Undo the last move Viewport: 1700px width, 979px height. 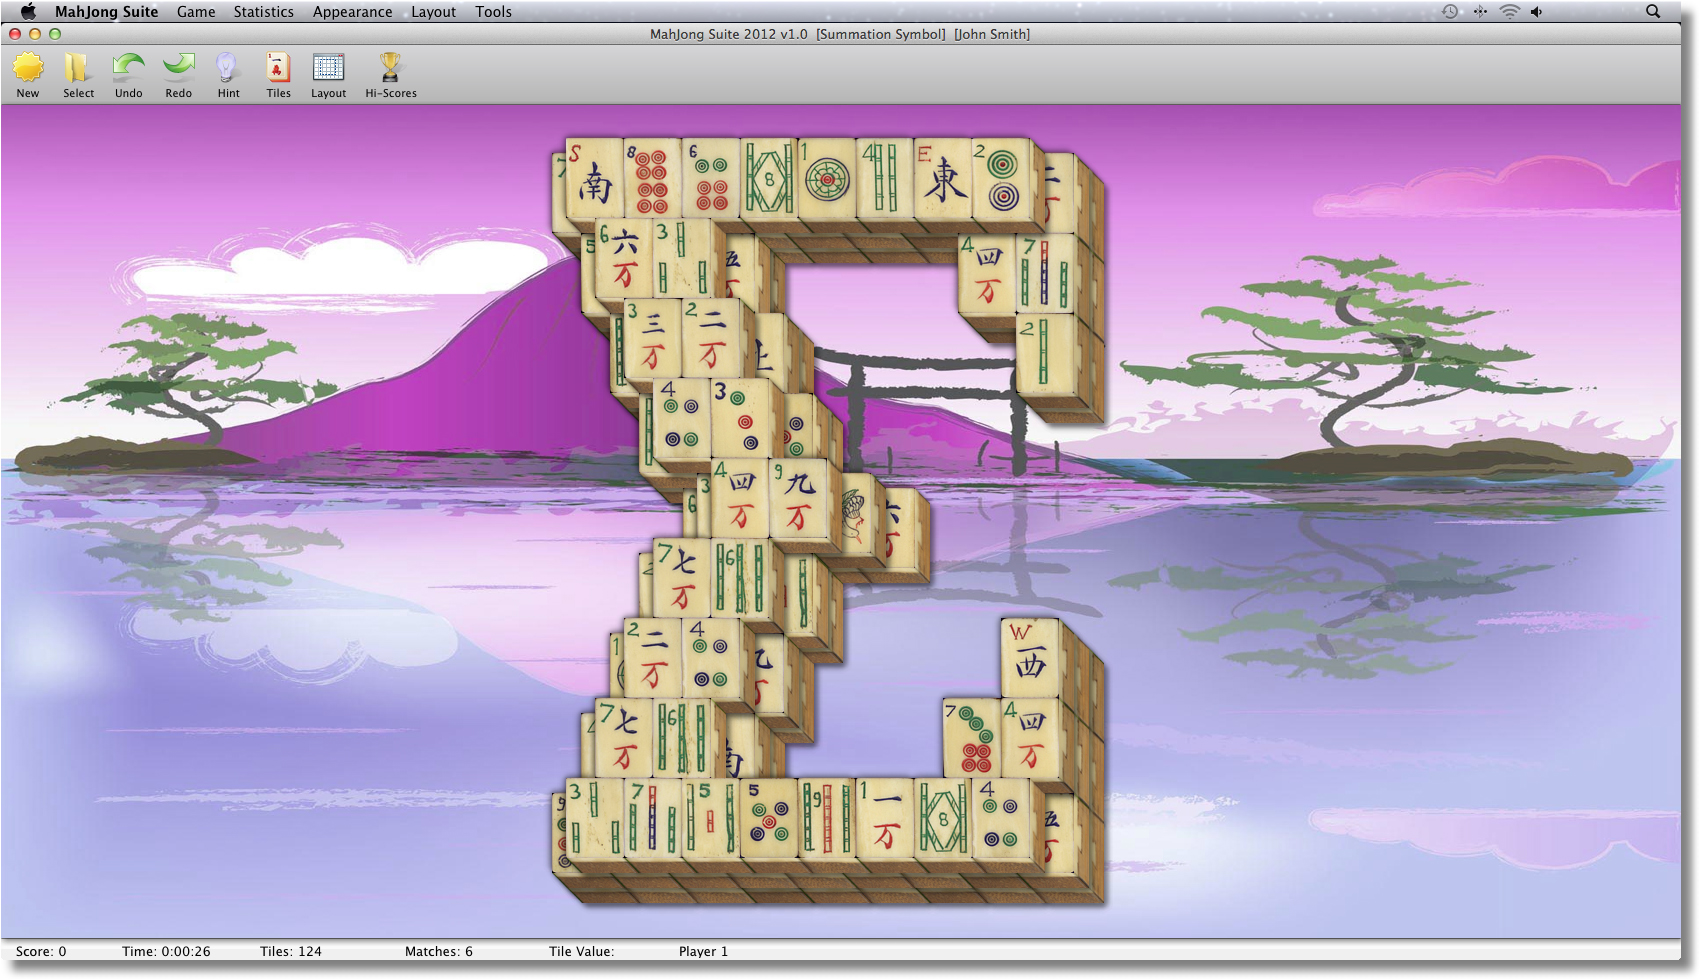coord(128,76)
